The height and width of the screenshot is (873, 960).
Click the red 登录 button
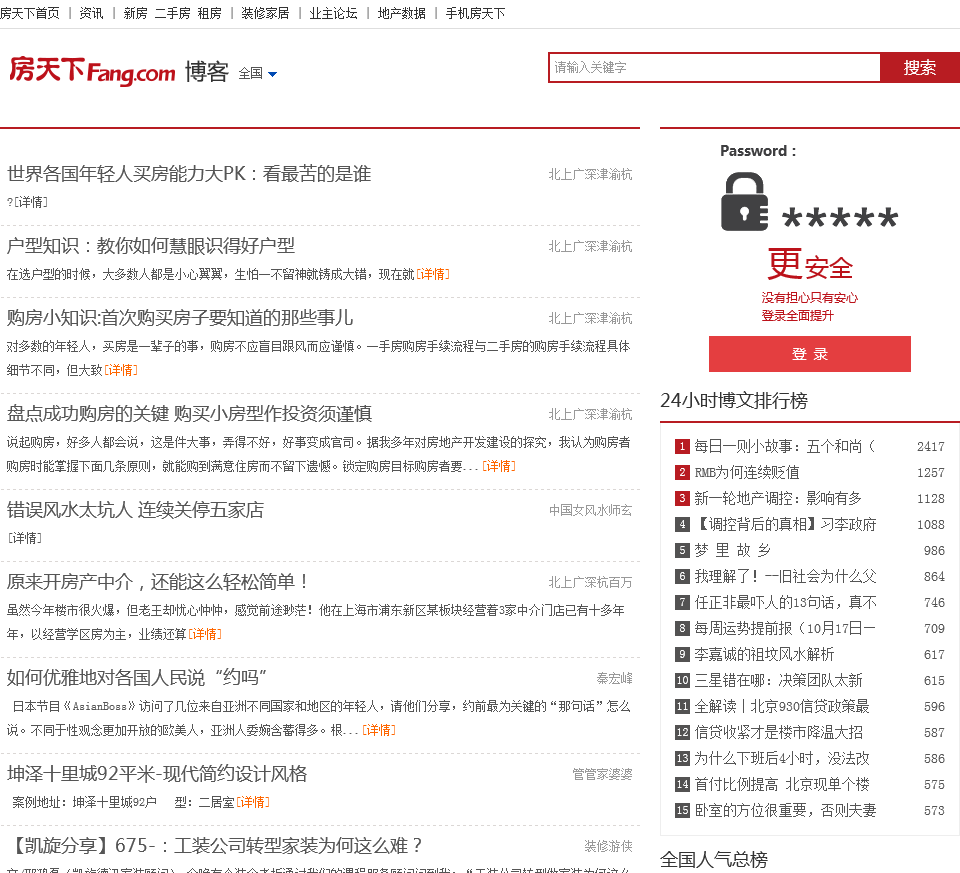coord(809,354)
